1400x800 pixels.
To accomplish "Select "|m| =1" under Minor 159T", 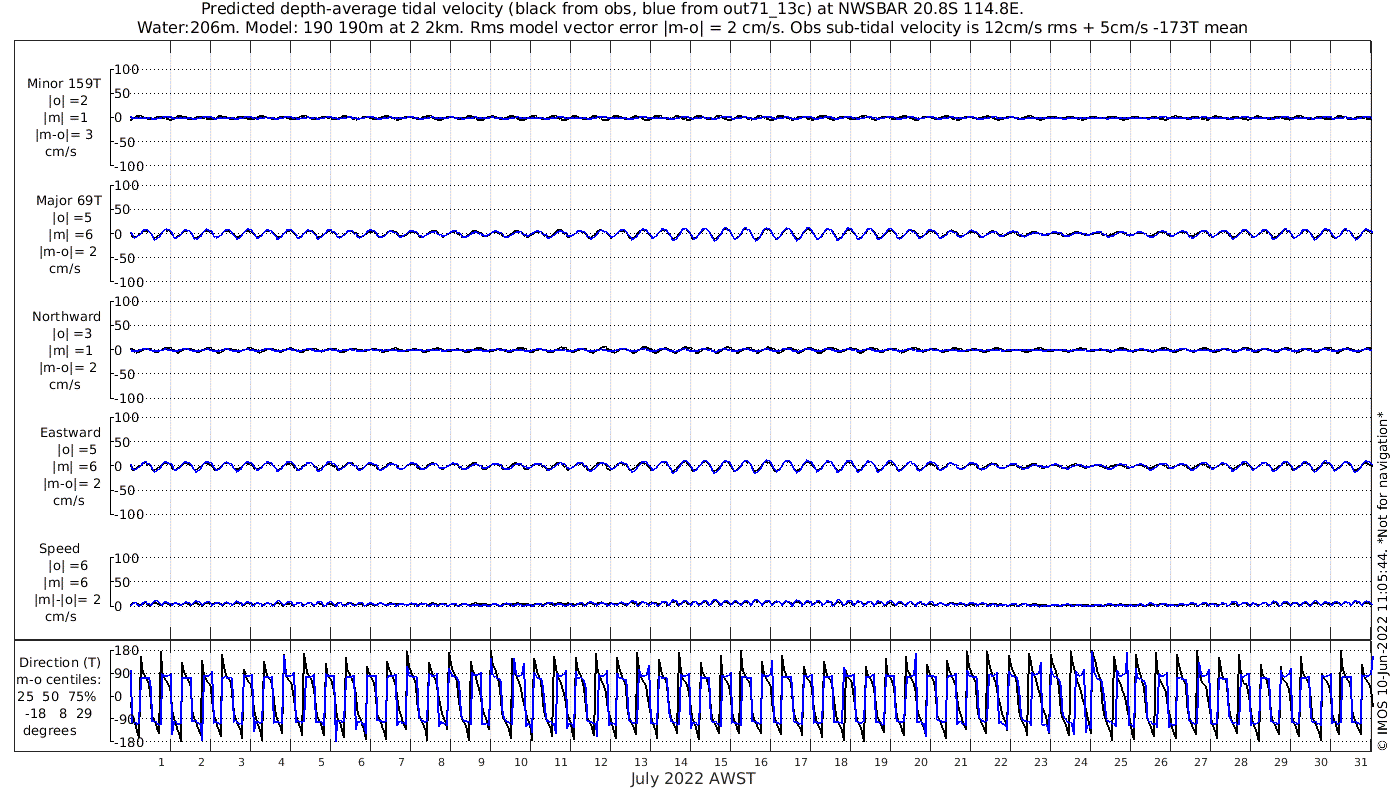I will point(67,117).
